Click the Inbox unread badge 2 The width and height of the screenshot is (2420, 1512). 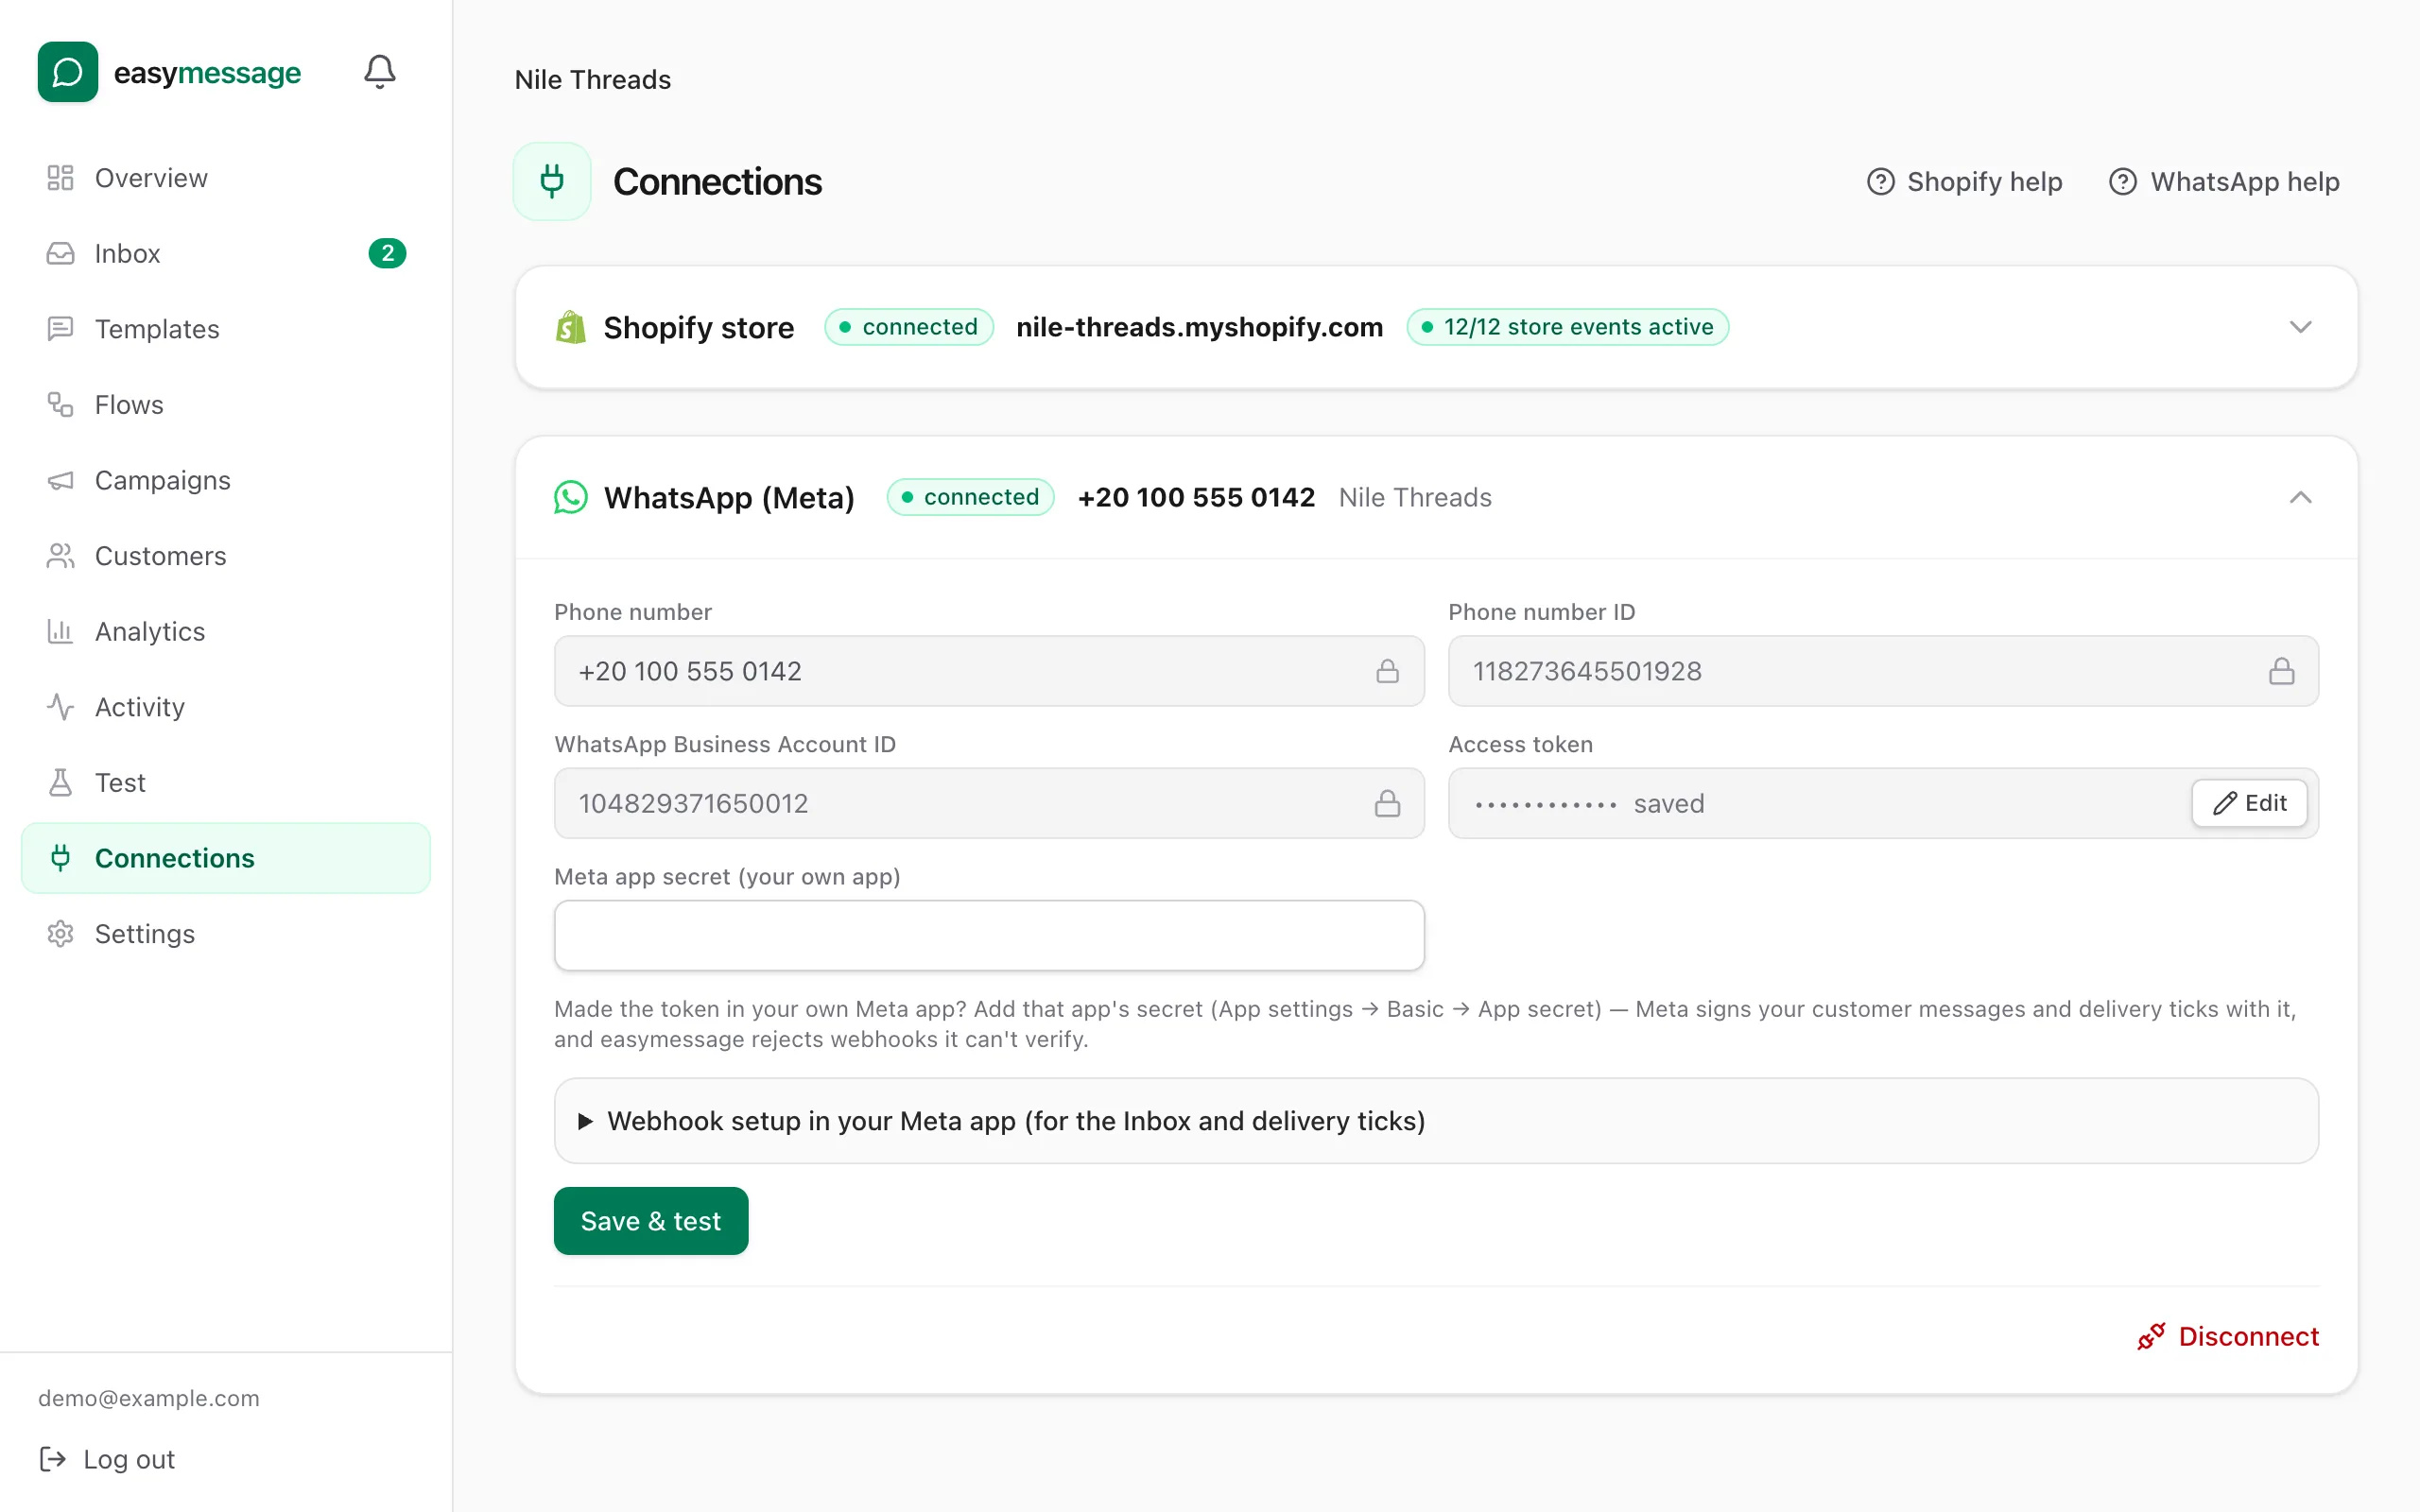coord(387,253)
